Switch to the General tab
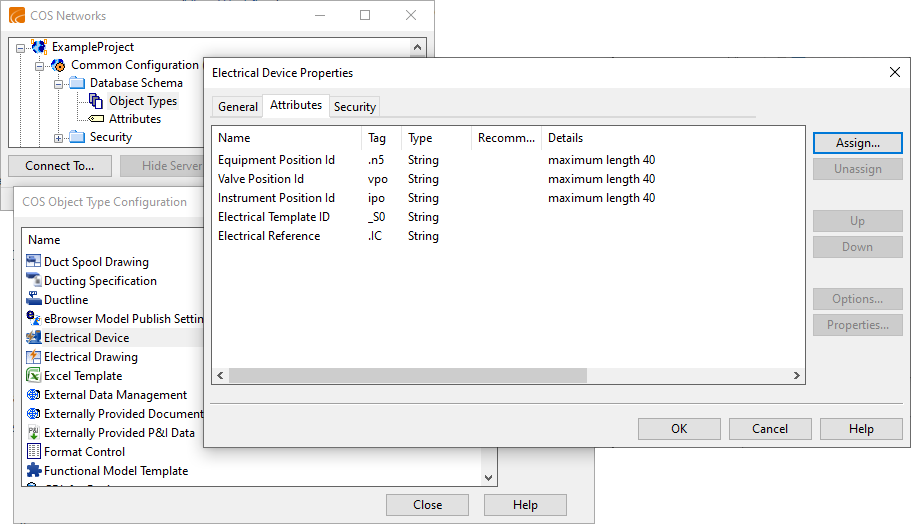The width and height of the screenshot is (911, 524). tap(238, 107)
